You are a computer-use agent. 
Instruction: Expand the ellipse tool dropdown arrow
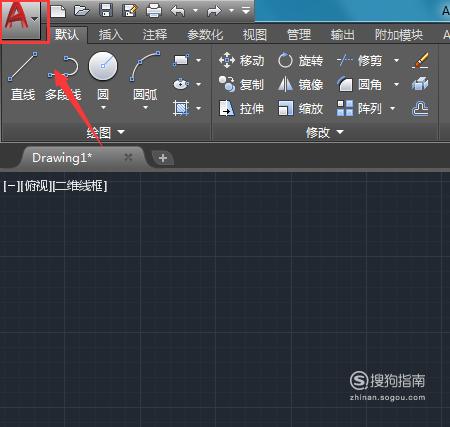(199, 84)
